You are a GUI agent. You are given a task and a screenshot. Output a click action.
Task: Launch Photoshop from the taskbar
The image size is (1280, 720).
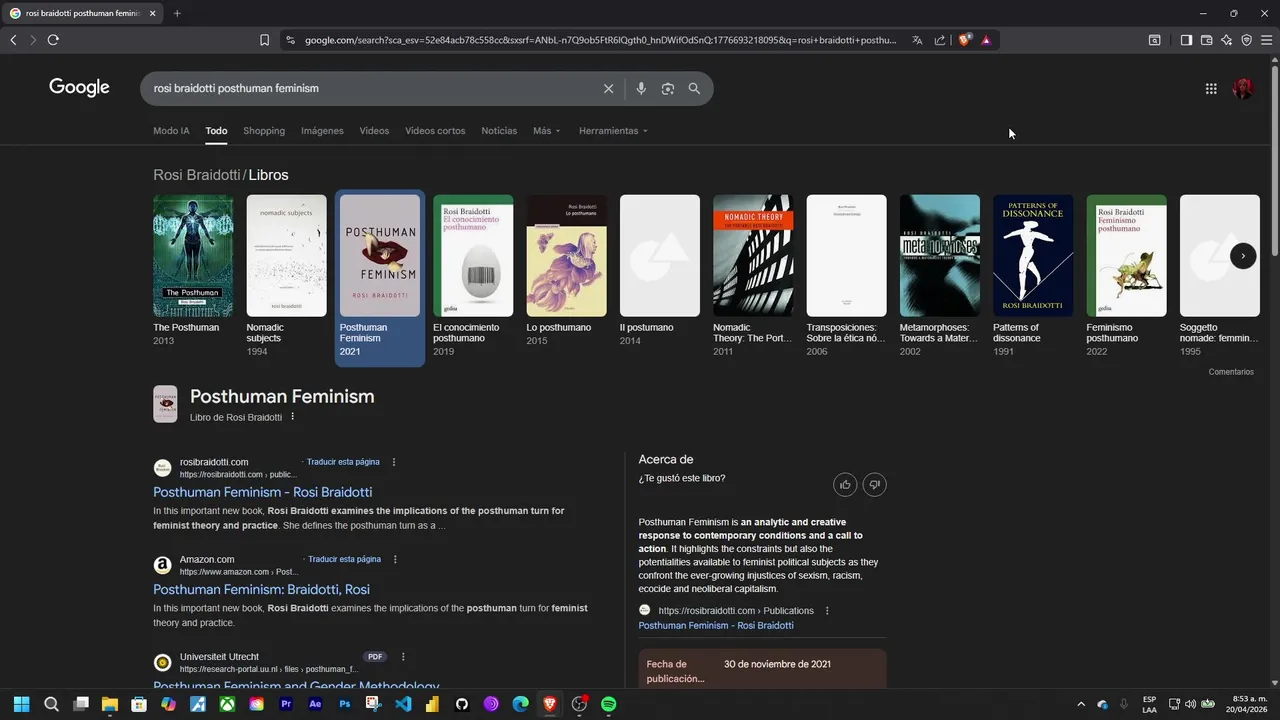tap(345, 704)
